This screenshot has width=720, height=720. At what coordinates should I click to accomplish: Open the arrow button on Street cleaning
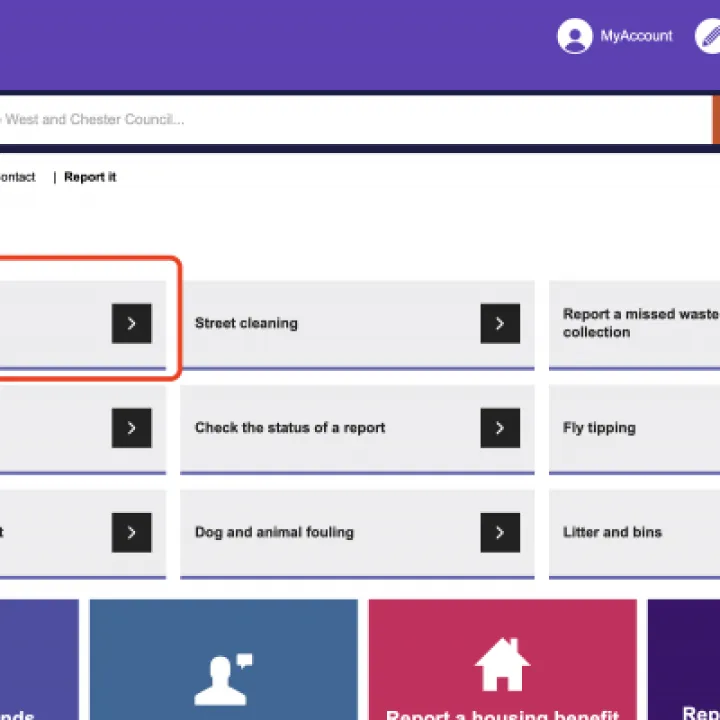coord(500,323)
